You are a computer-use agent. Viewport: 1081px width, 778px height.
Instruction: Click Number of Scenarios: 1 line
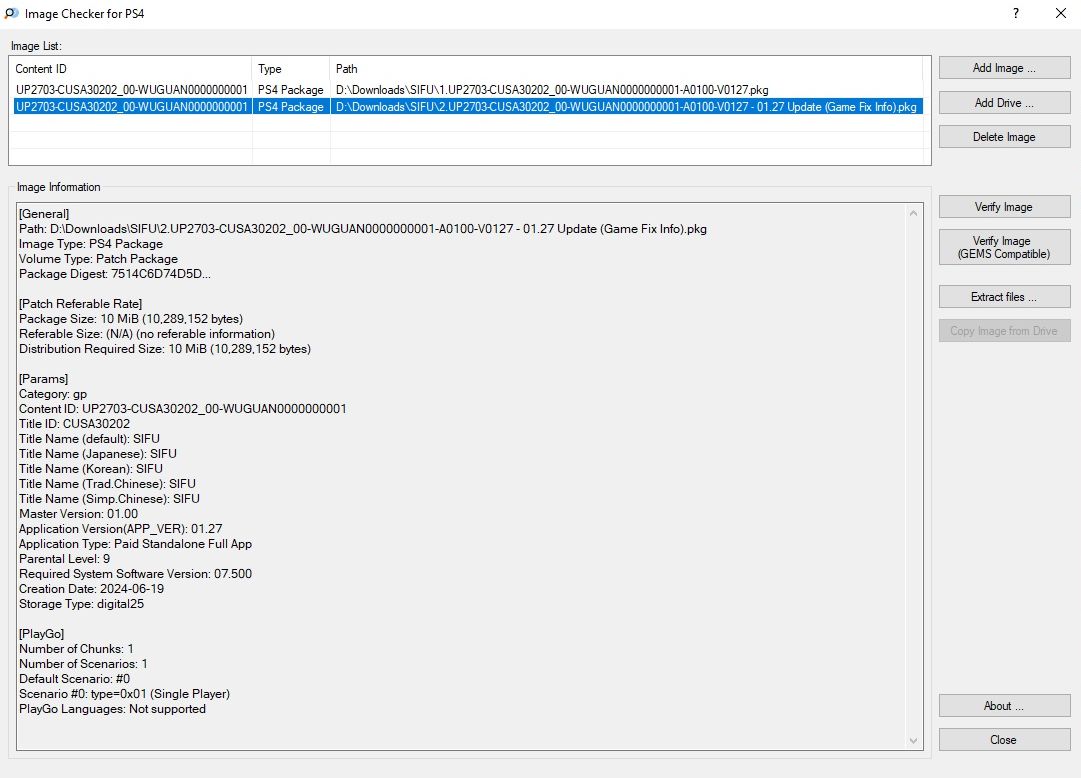[83, 664]
